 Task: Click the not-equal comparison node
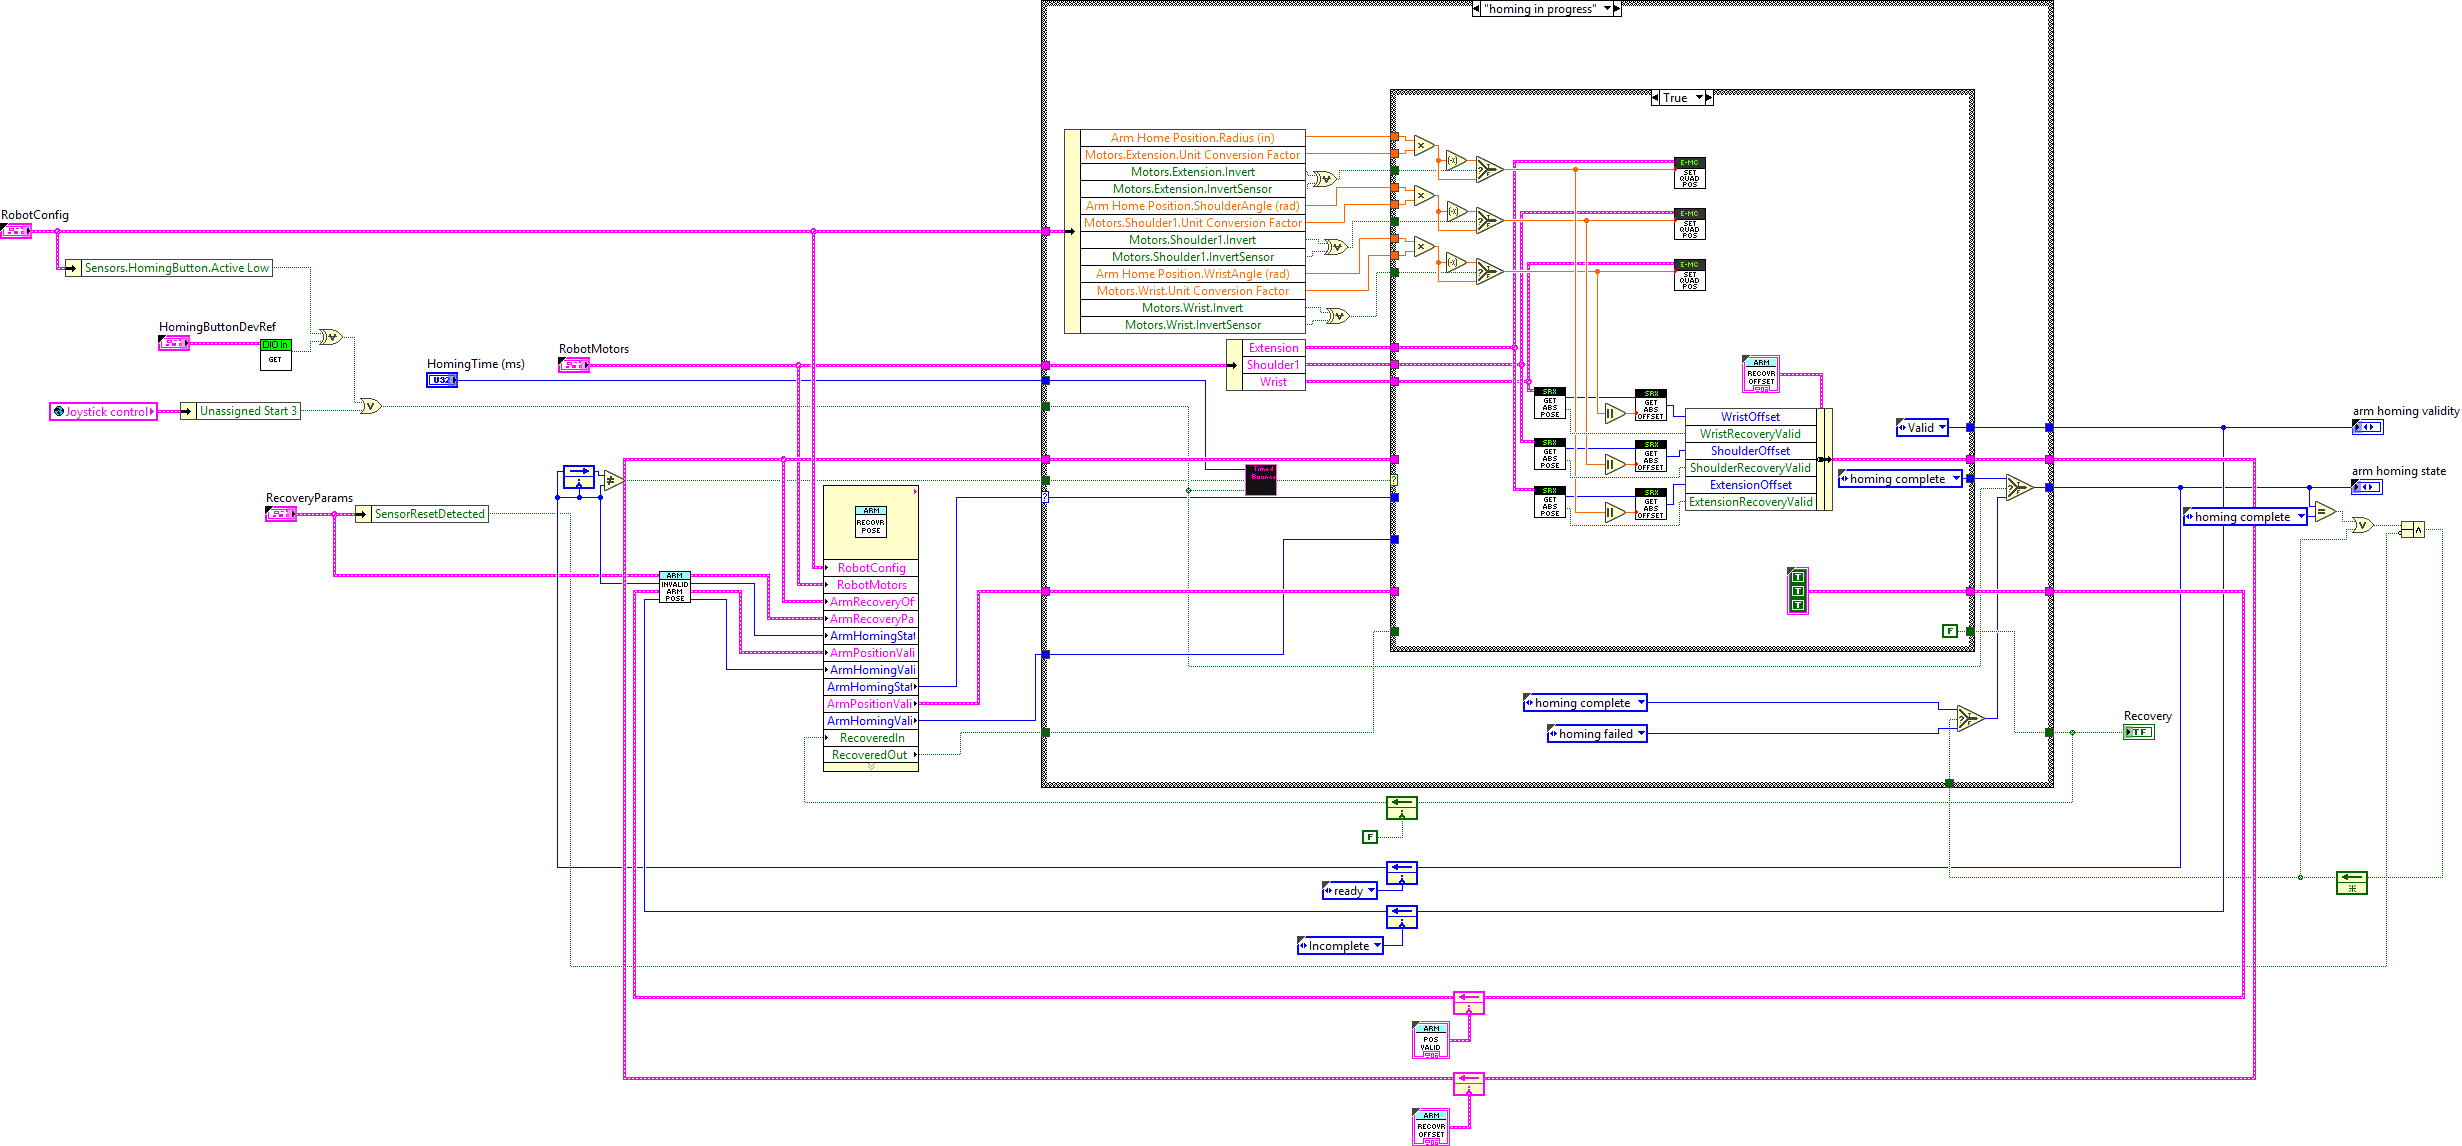[x=613, y=481]
